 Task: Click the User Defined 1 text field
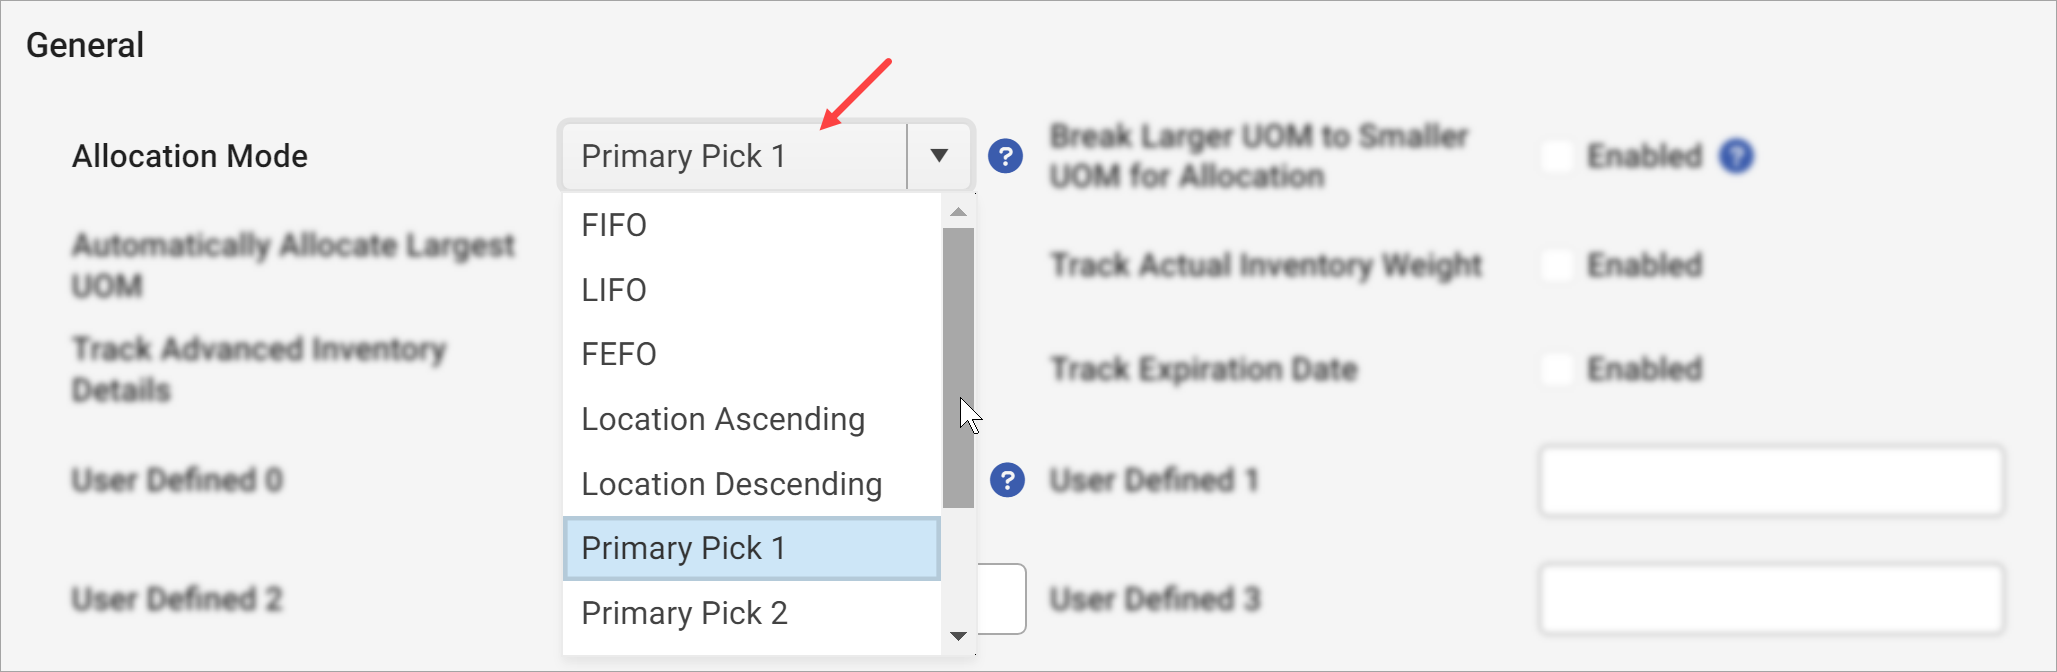1771,481
